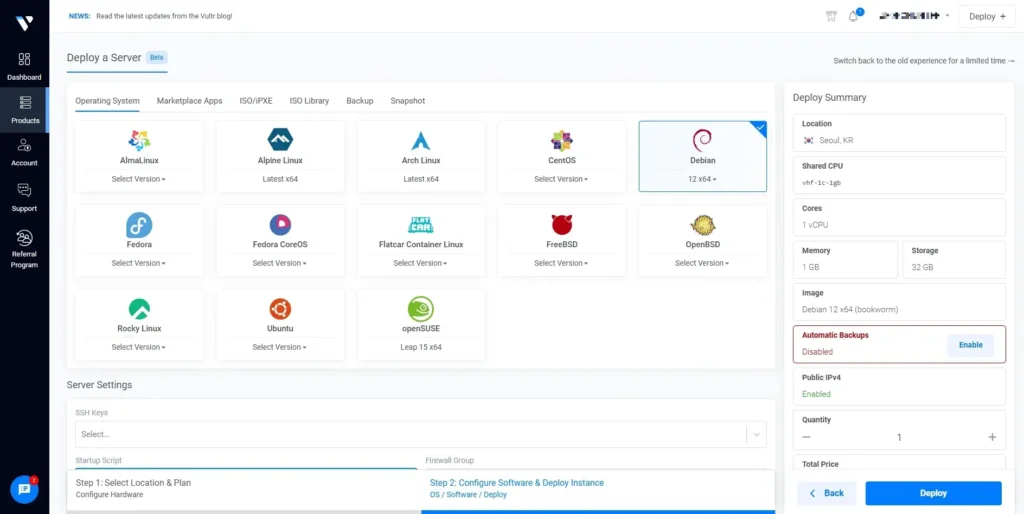
Task: Click the blue Deploy button
Action: coord(933,493)
